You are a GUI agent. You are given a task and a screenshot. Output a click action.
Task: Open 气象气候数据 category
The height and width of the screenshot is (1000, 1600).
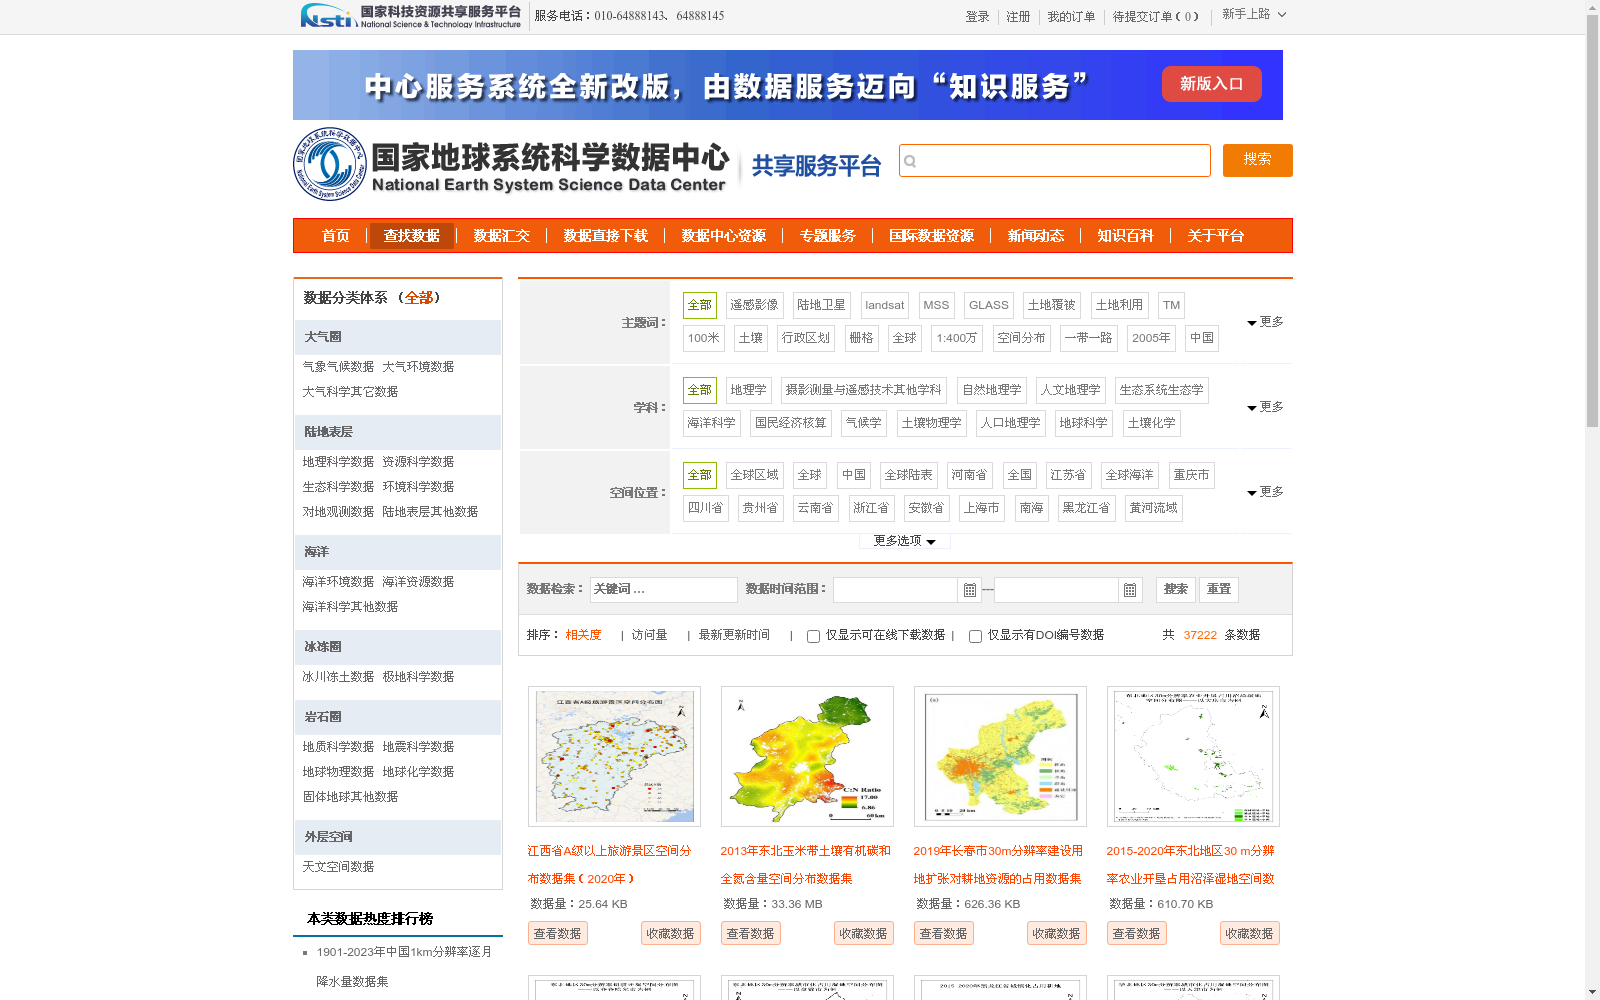(338, 367)
